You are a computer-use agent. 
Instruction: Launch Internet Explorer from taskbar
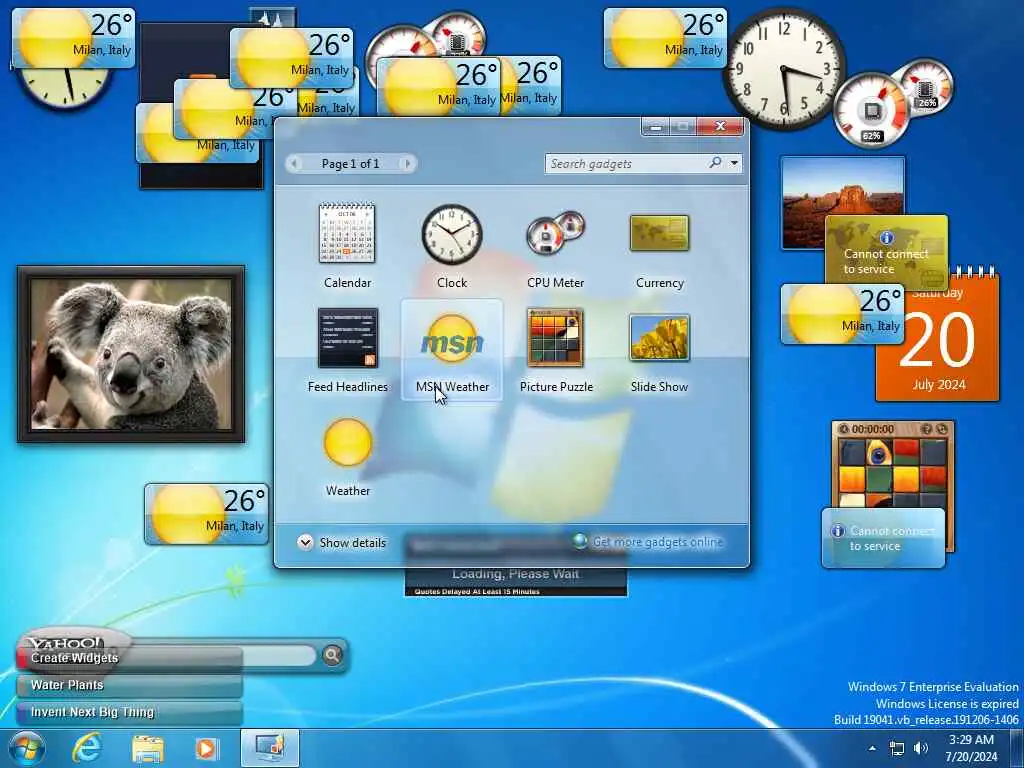point(87,748)
